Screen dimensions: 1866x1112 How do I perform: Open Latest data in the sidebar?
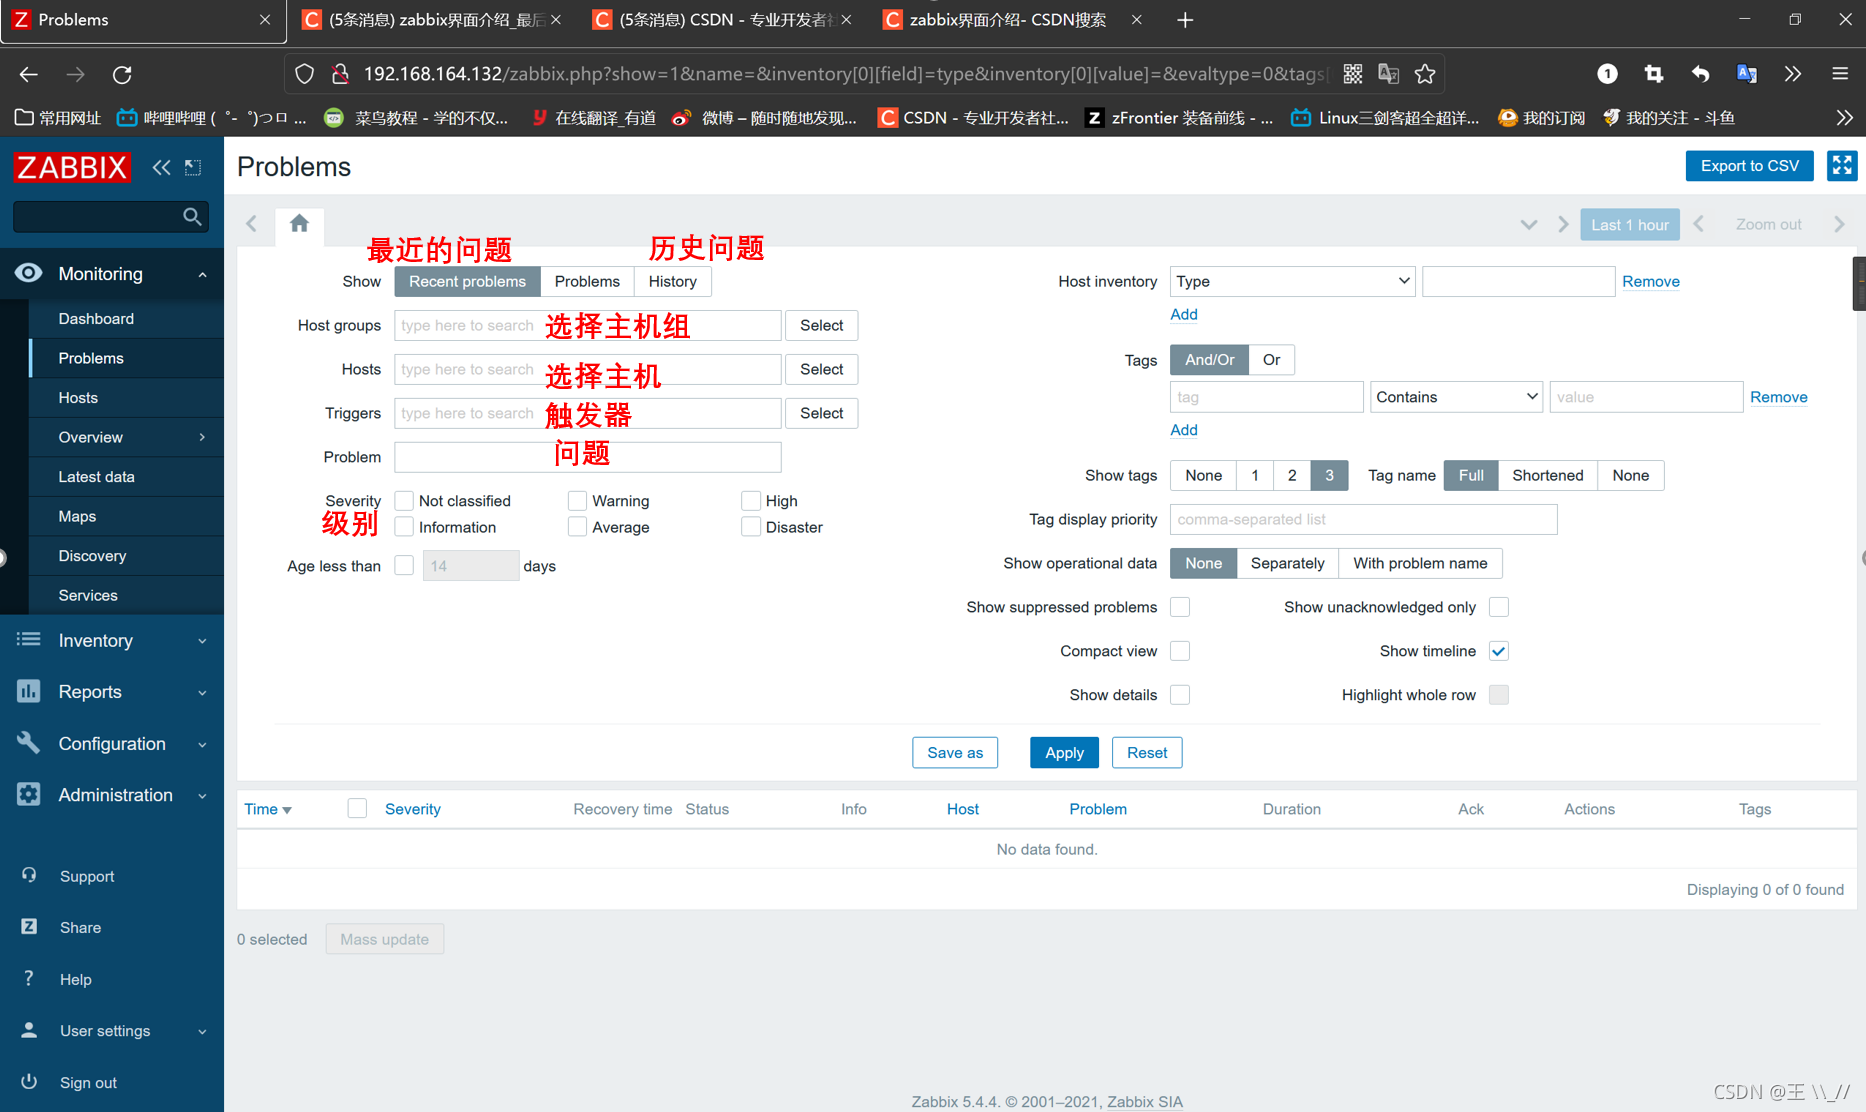tap(96, 476)
